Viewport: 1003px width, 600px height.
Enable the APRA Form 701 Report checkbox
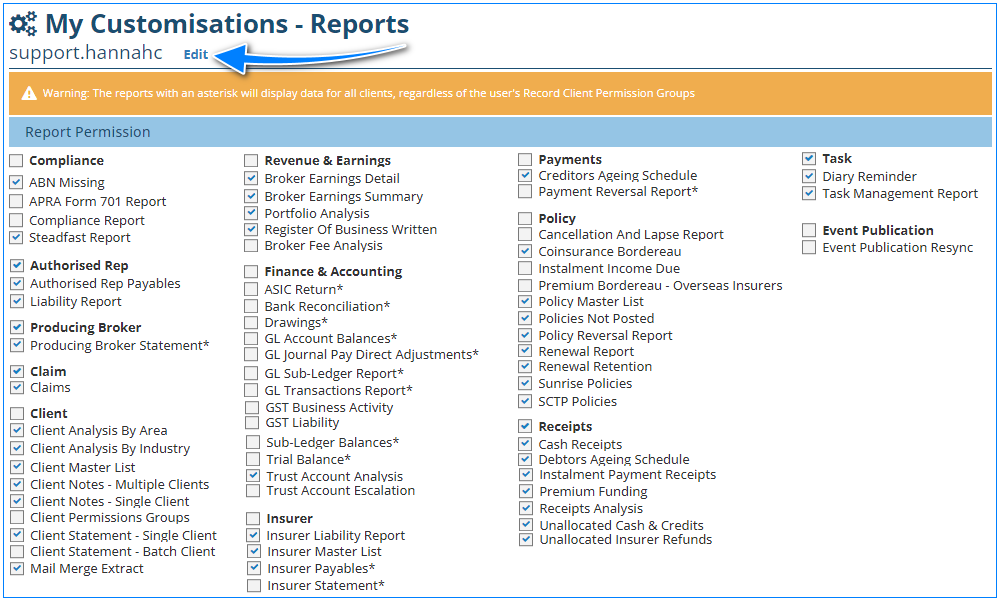pyautogui.click(x=16, y=202)
